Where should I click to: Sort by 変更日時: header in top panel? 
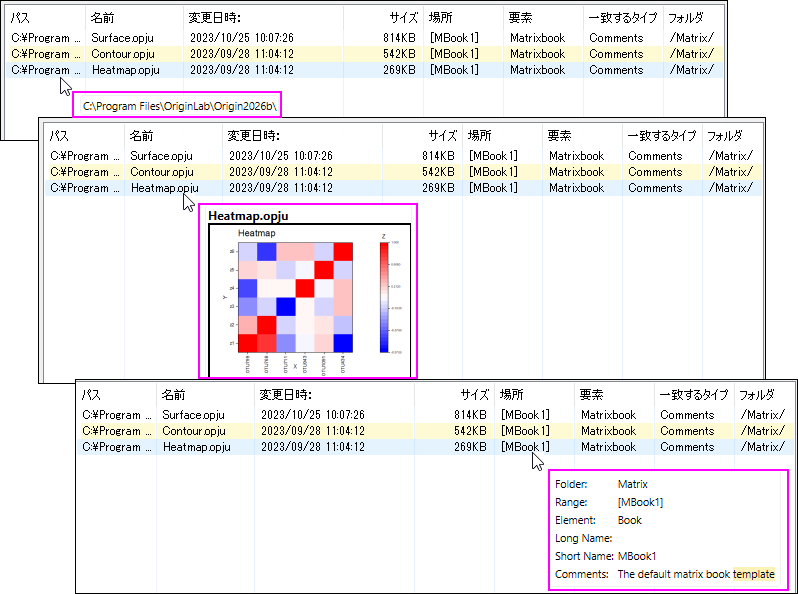click(x=214, y=18)
